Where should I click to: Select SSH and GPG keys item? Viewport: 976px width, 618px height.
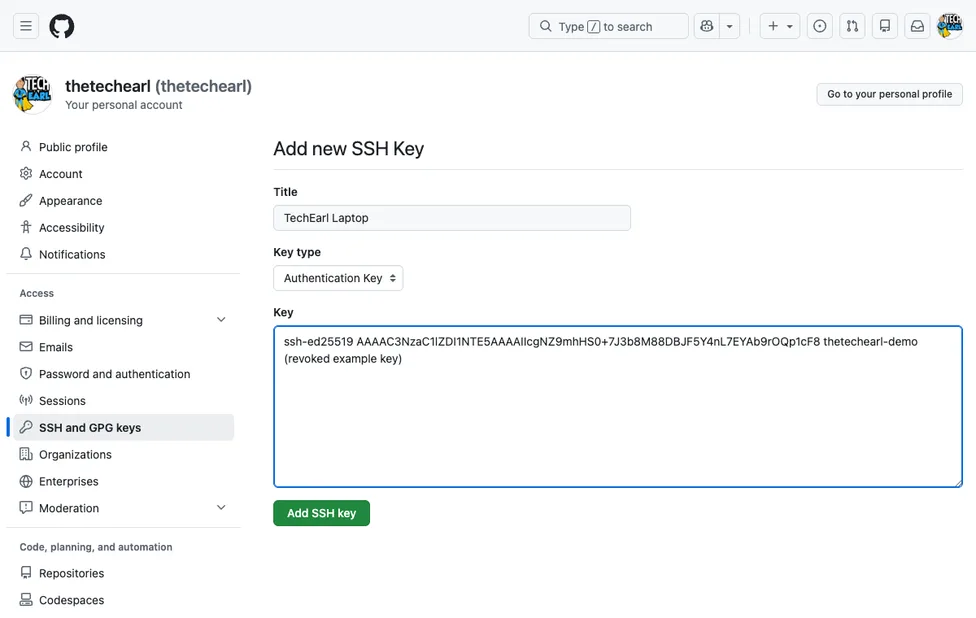123,428
